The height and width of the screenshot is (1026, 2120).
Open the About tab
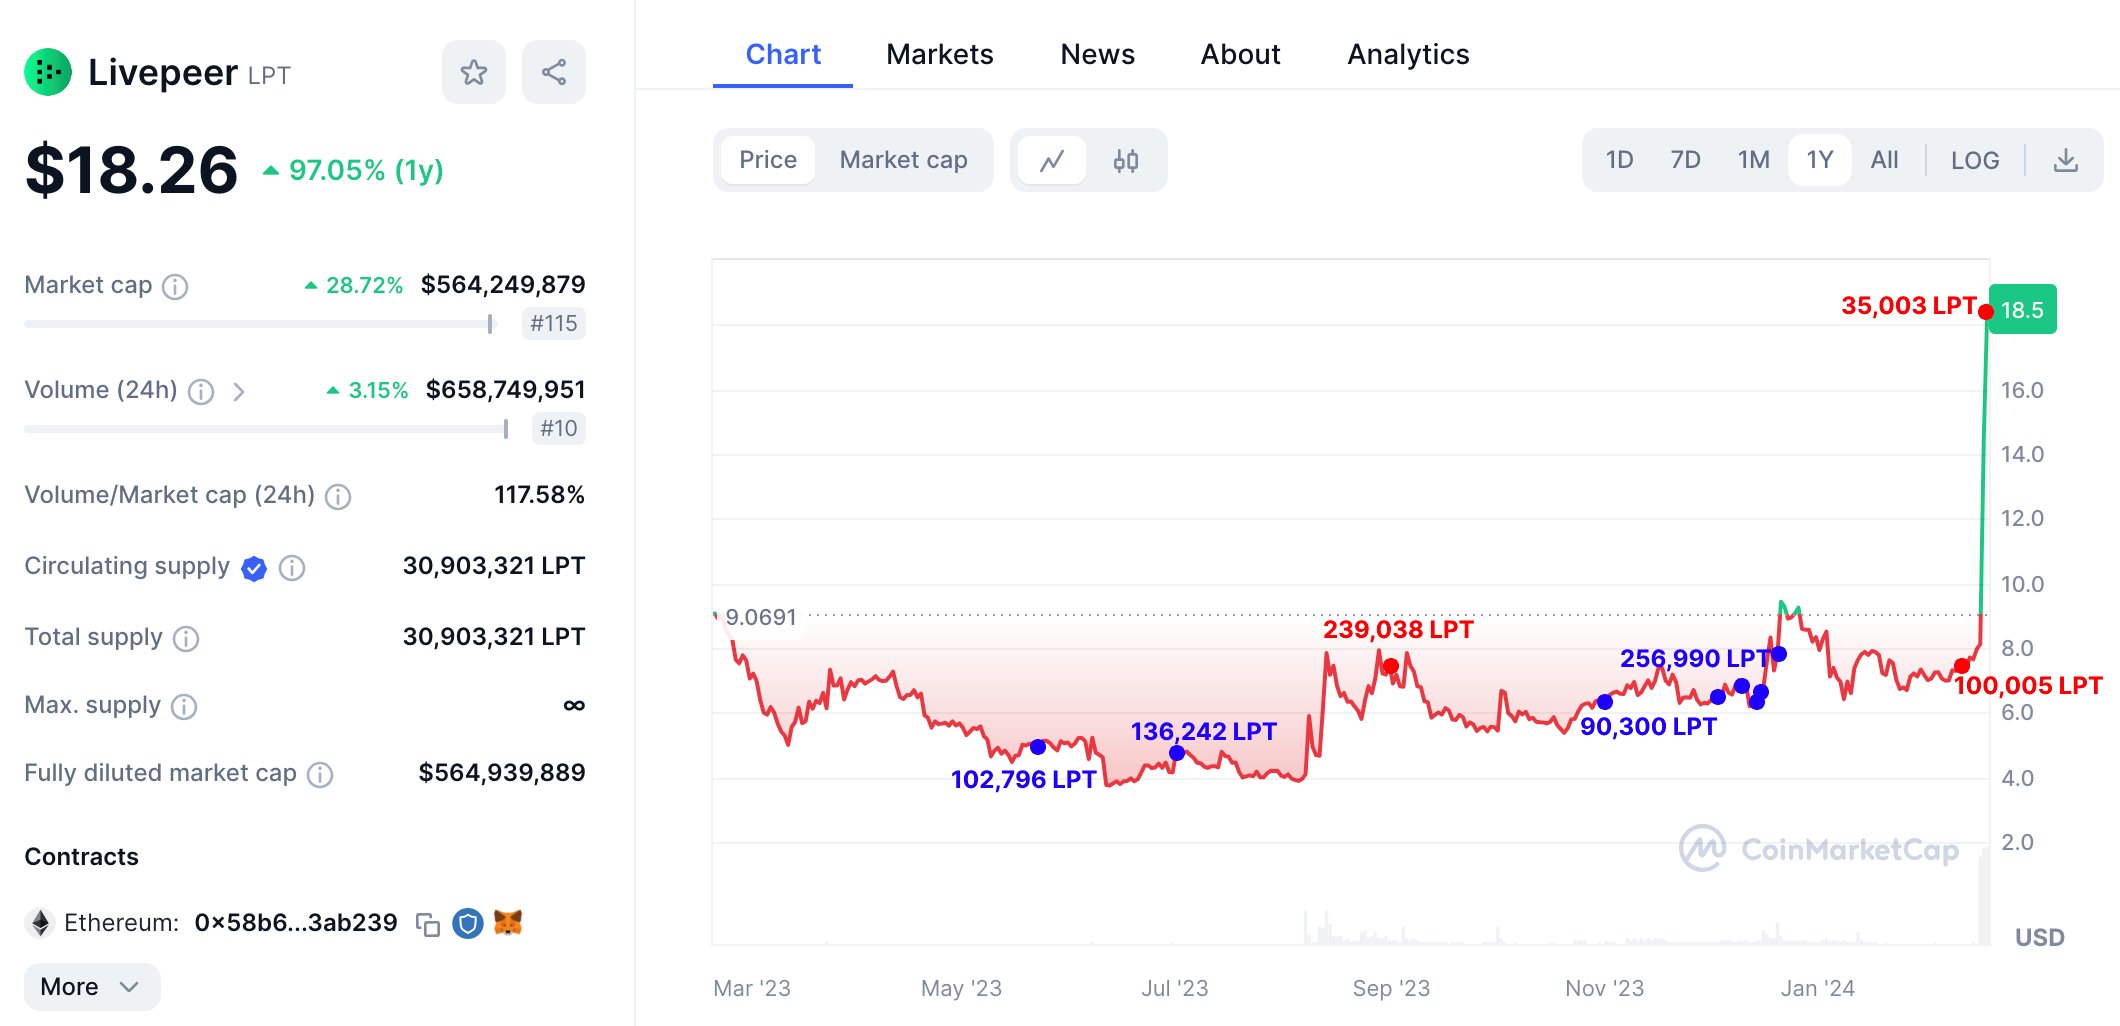point(1241,54)
